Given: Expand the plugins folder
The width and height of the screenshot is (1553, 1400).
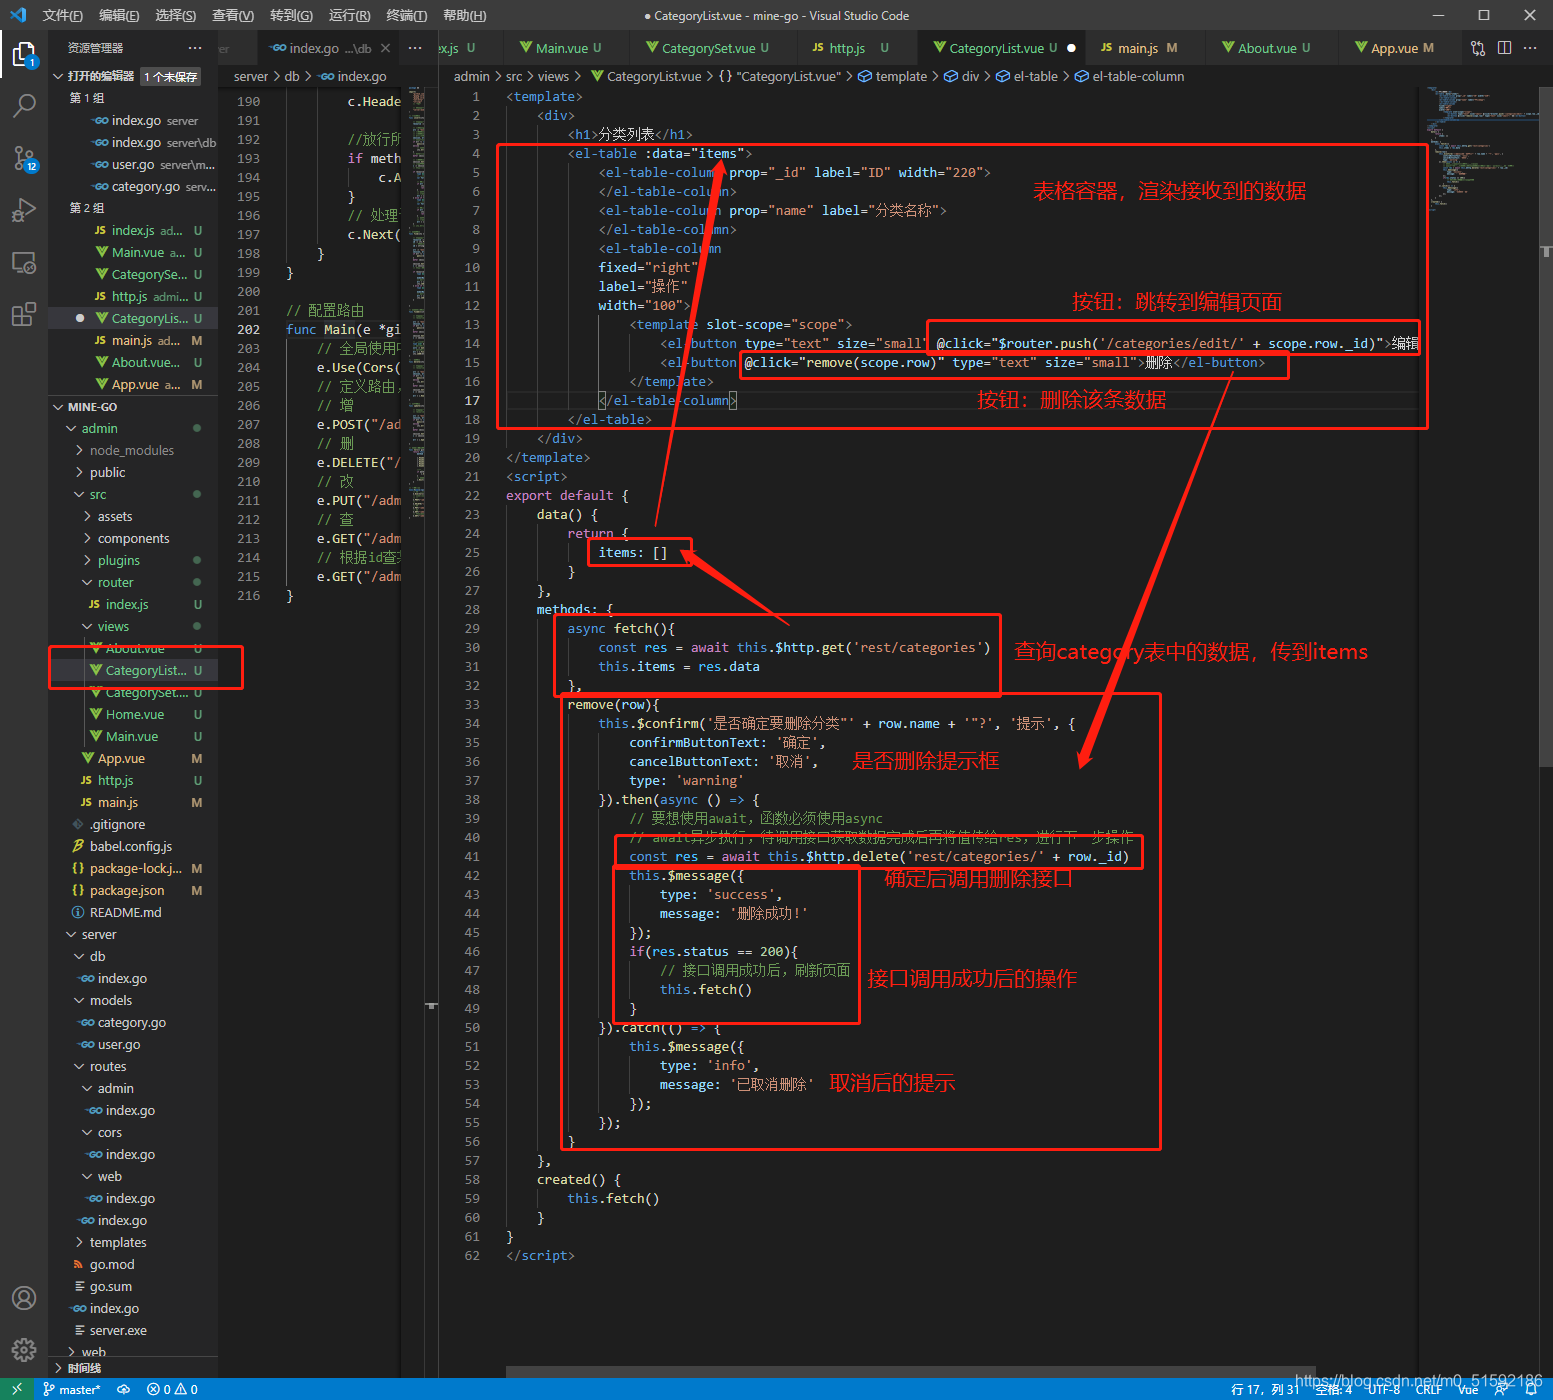Looking at the screenshot, I should (118, 560).
